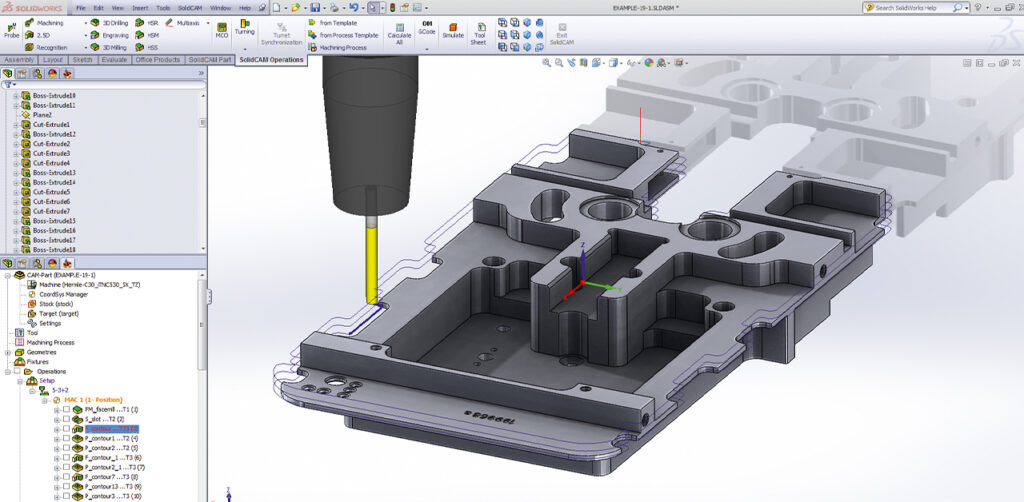1024x502 pixels.
Task: Open the SolidCAM menu
Action: point(190,7)
